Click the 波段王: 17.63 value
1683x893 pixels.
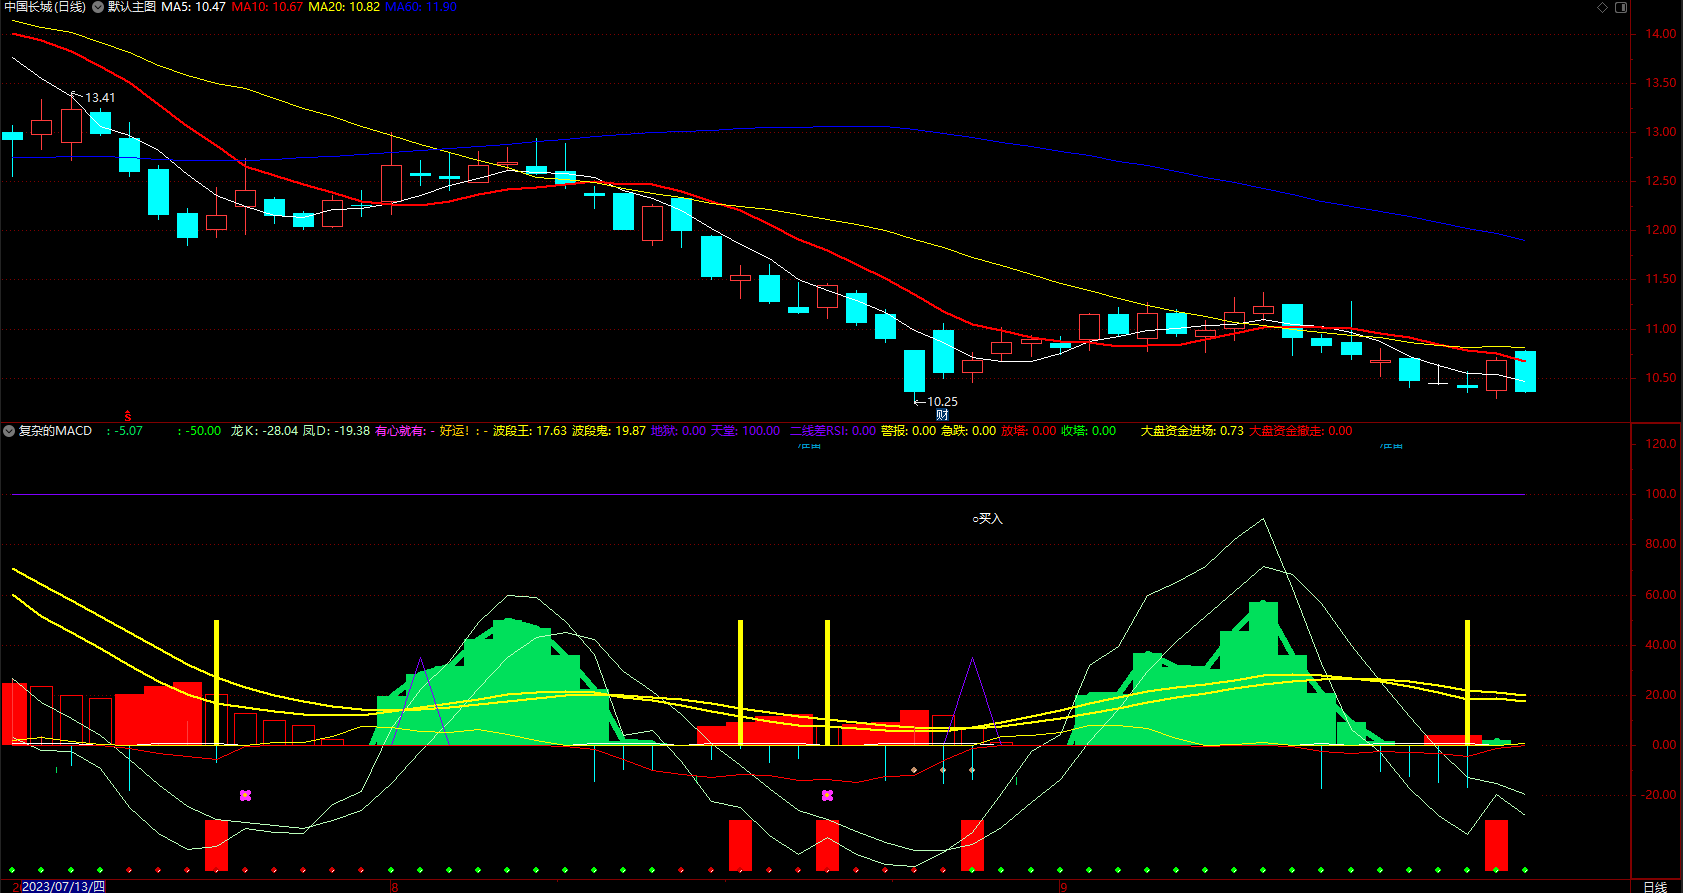(530, 431)
